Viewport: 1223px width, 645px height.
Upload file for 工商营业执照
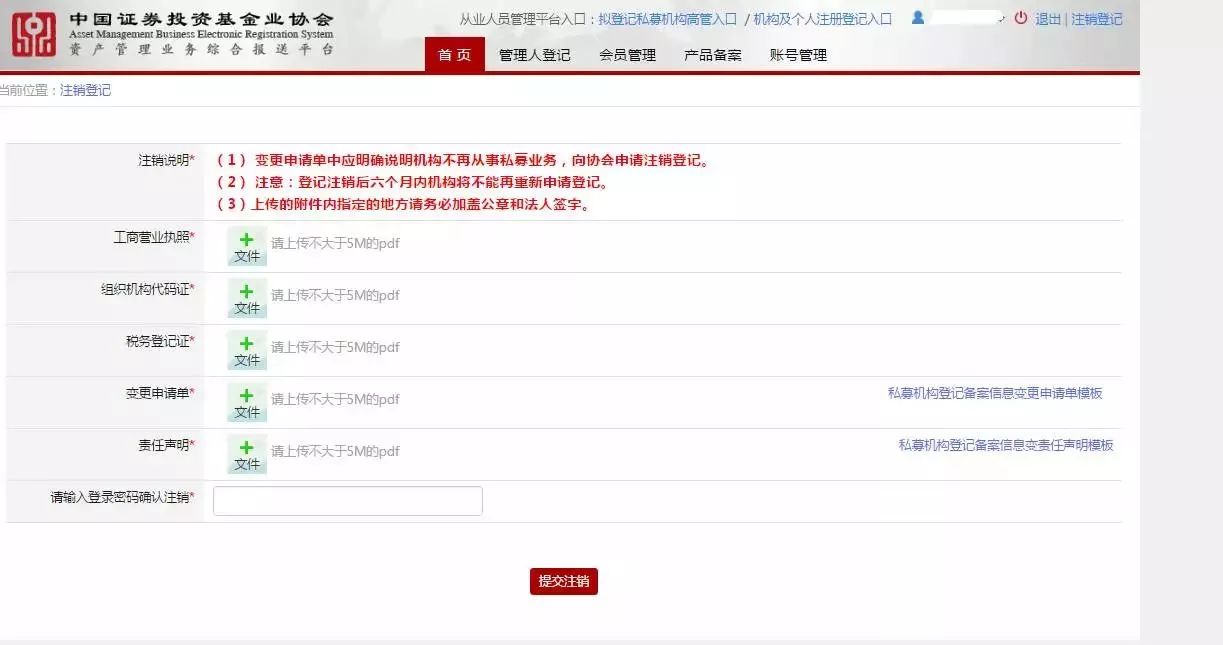click(247, 246)
